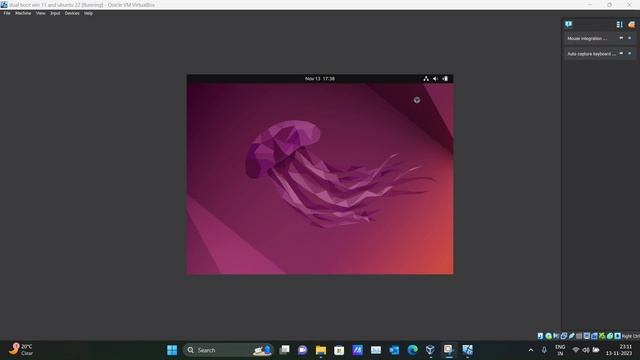Open Microsoft Edge from the taskbar
Screen dimensions: 640x360
412,350
